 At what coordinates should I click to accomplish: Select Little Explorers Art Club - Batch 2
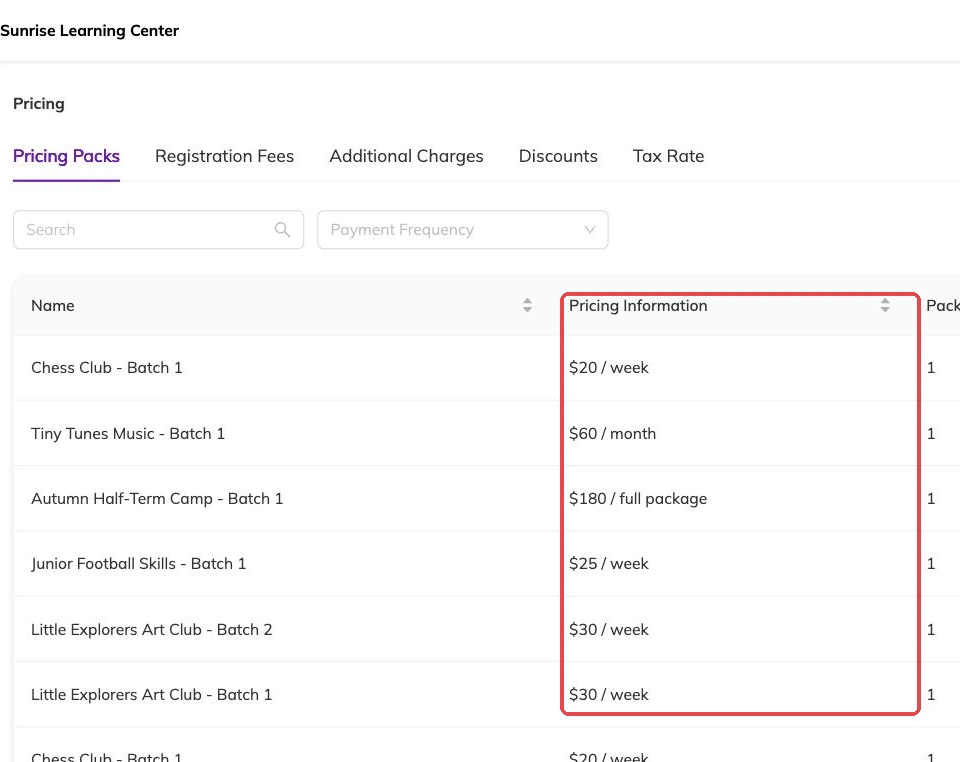152,629
